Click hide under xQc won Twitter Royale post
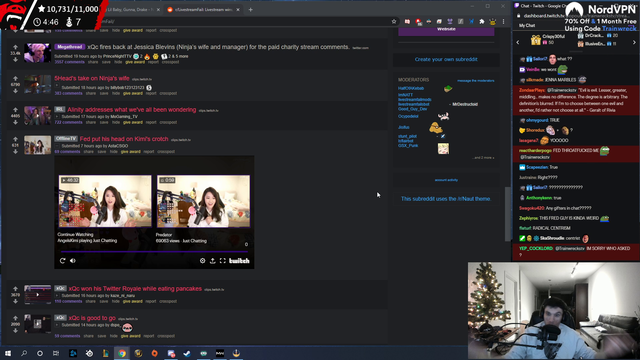 (x=116, y=302)
